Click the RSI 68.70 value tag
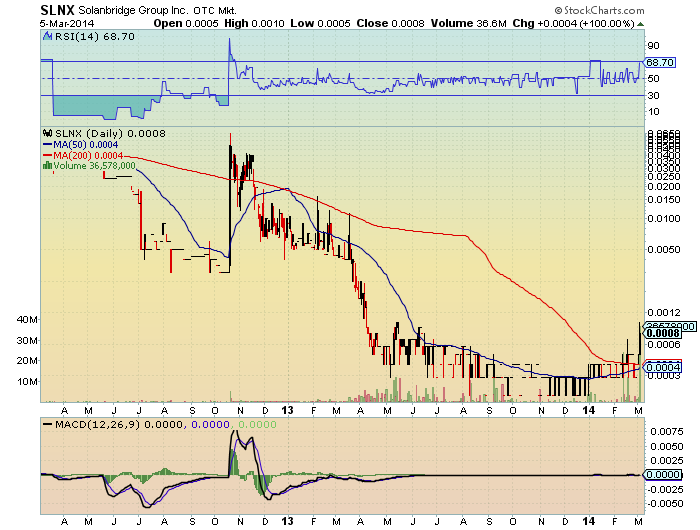Viewport: 700px width, 530px height. (659, 63)
